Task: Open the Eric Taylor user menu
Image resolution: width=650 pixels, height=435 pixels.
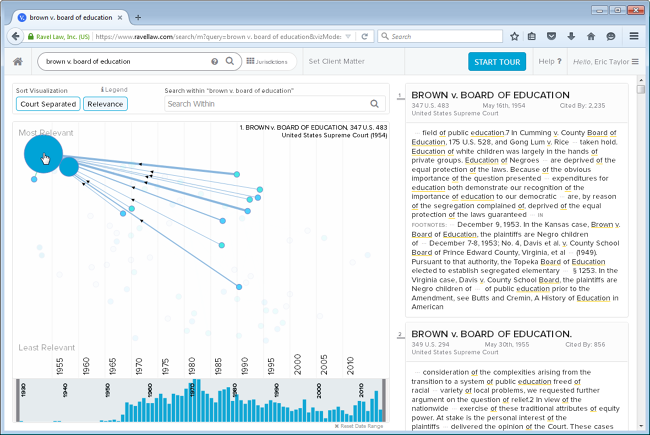Action: tap(606, 61)
